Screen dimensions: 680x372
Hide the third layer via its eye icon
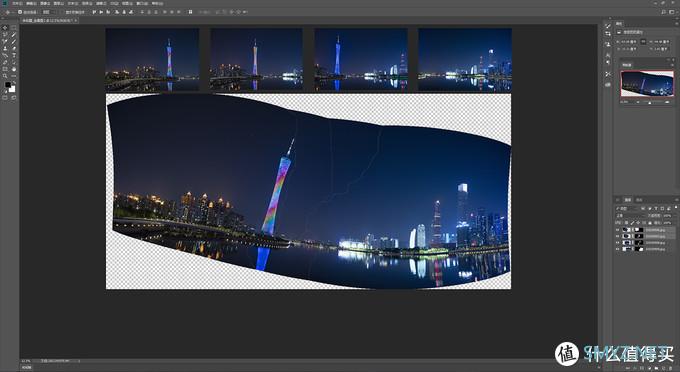pos(618,243)
